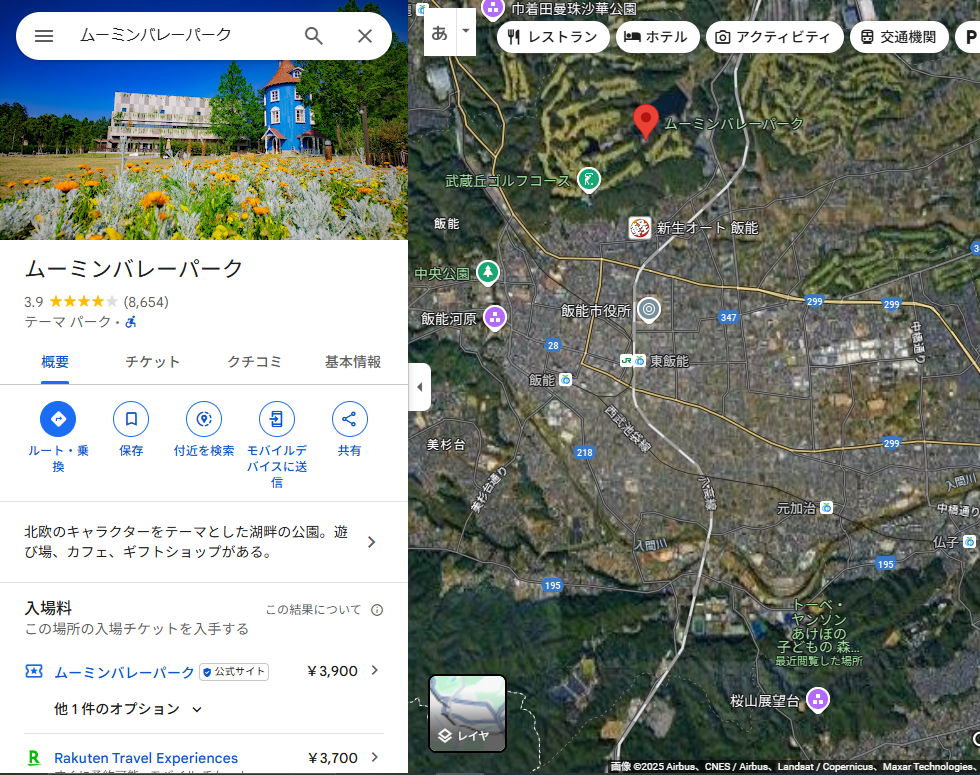Open the input mode dropdown arrow
The image size is (980, 775).
[x=466, y=31]
